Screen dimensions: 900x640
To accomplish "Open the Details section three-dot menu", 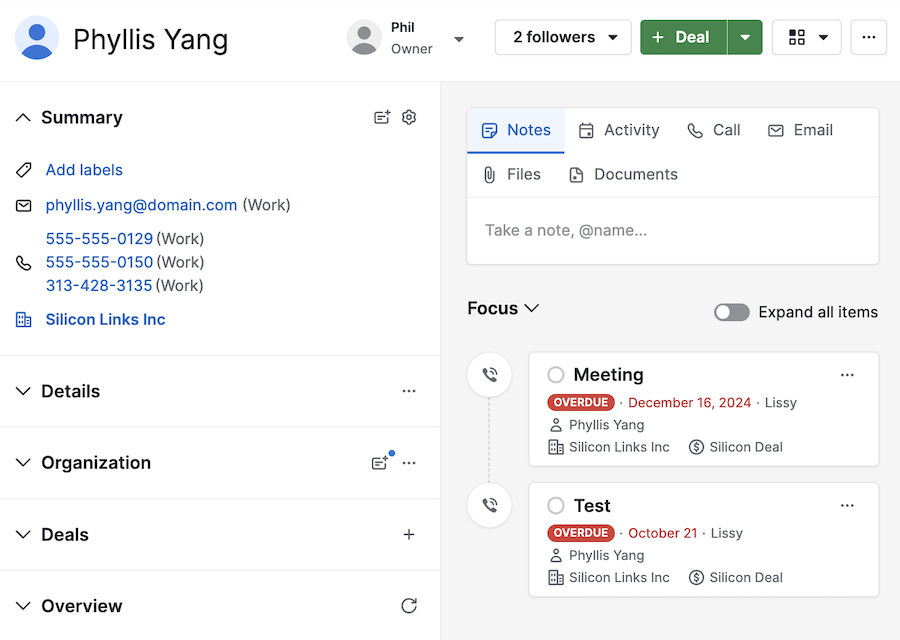I will tap(409, 391).
